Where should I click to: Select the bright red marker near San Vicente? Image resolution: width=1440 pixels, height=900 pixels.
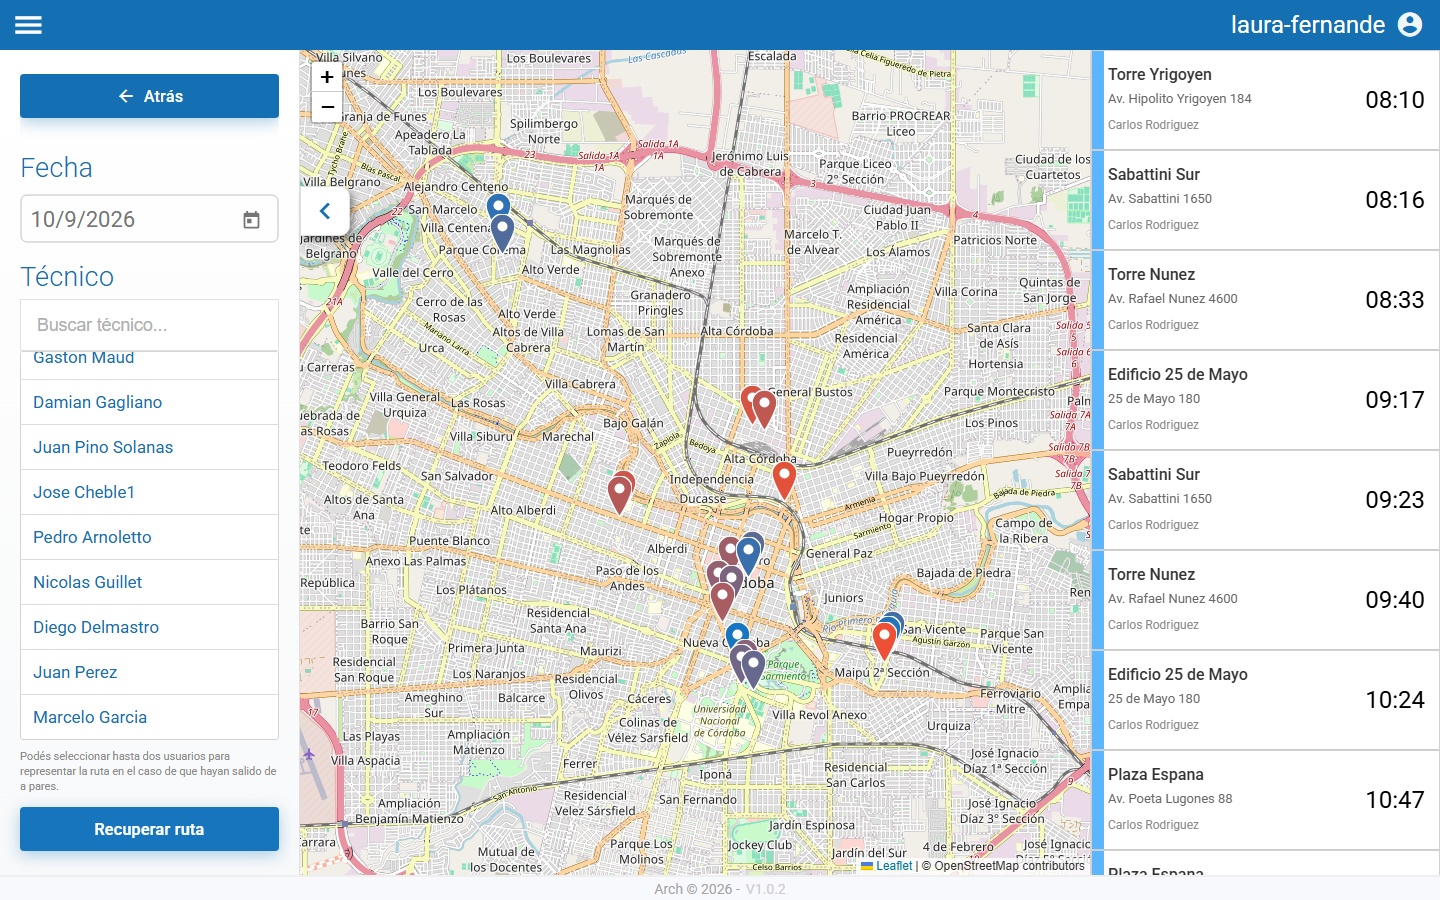tap(884, 640)
